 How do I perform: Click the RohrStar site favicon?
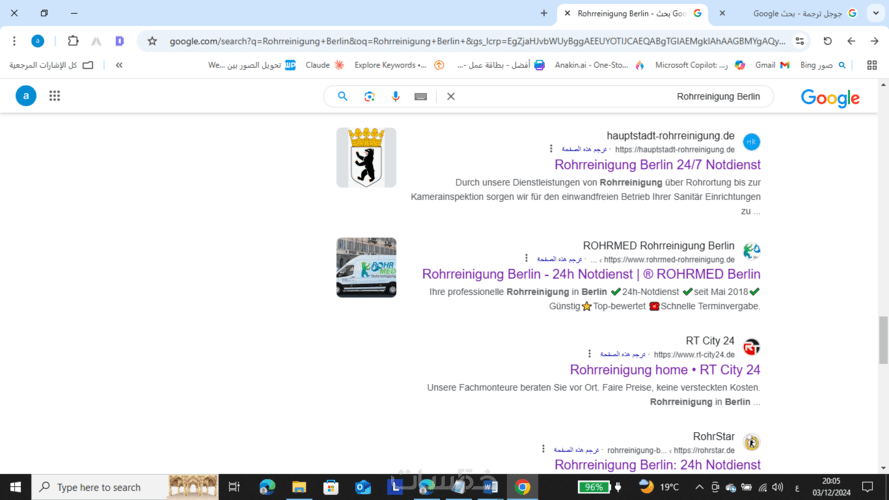coord(751,442)
